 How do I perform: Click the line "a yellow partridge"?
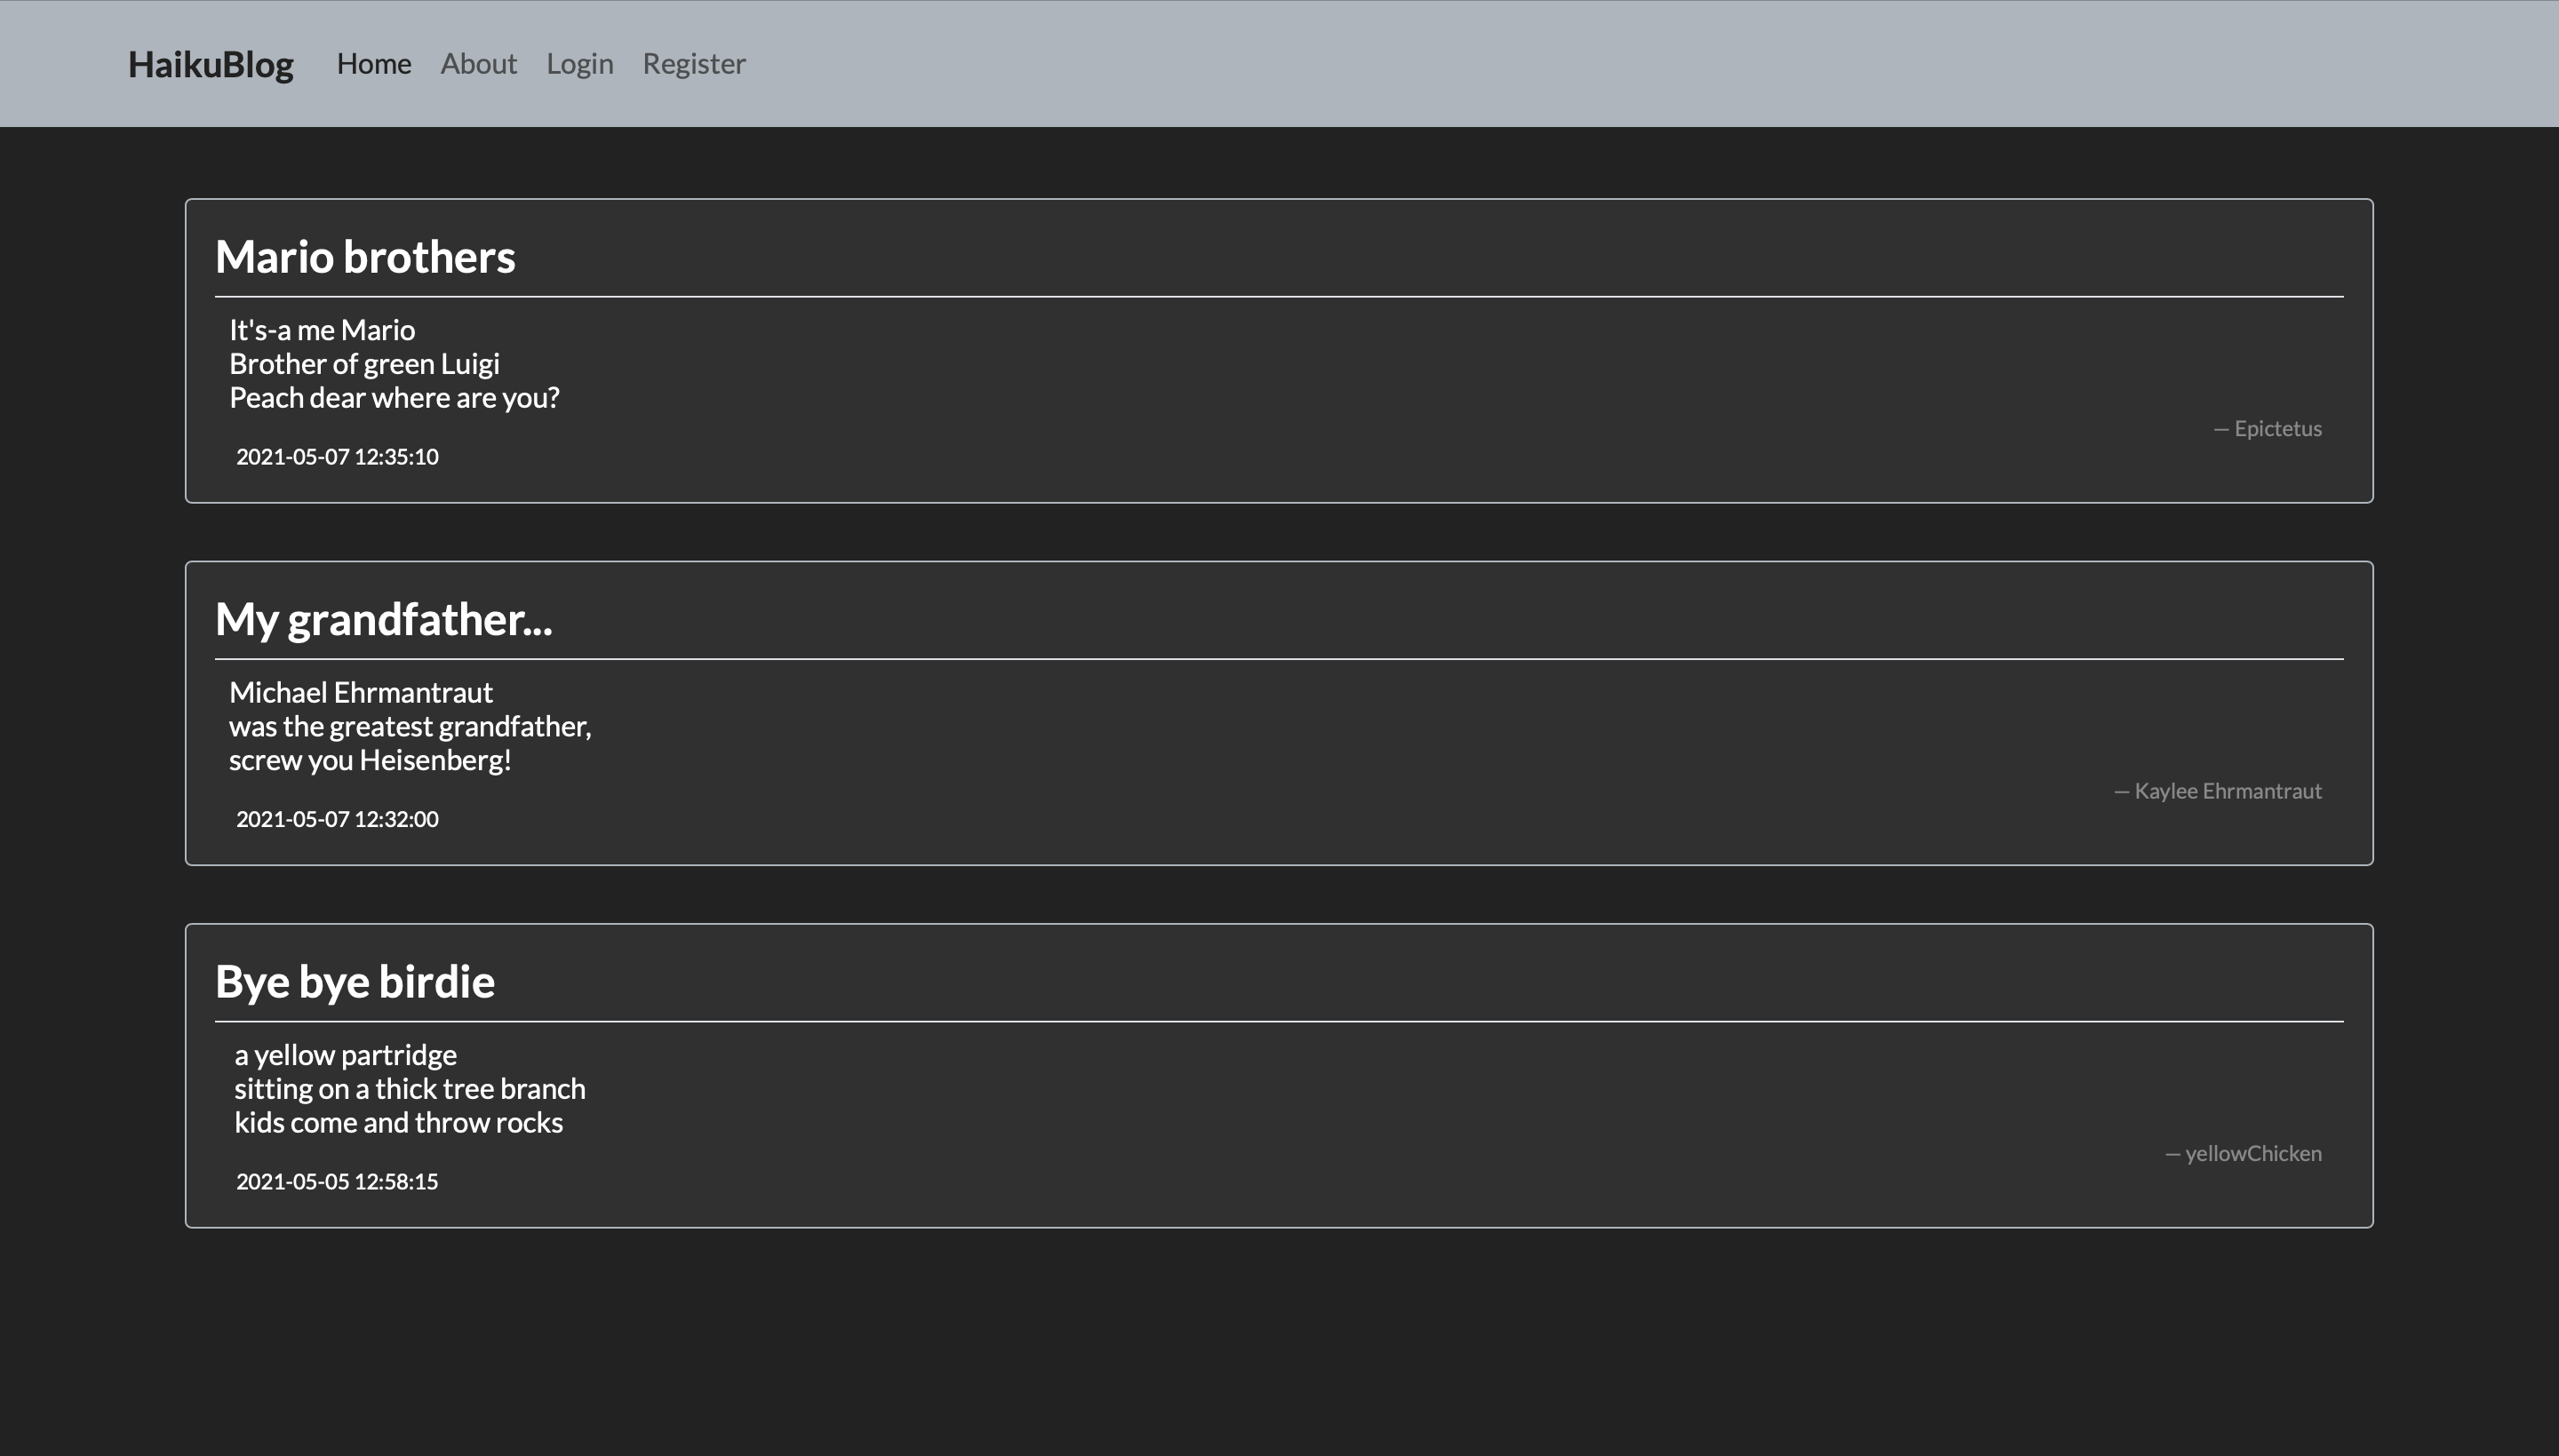pyautogui.click(x=345, y=1055)
